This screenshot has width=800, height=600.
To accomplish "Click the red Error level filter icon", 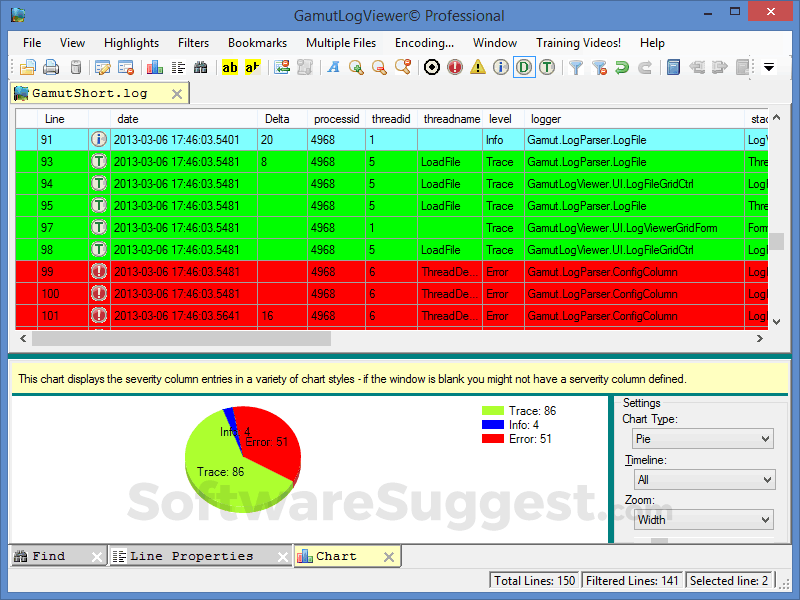I will tap(457, 67).
